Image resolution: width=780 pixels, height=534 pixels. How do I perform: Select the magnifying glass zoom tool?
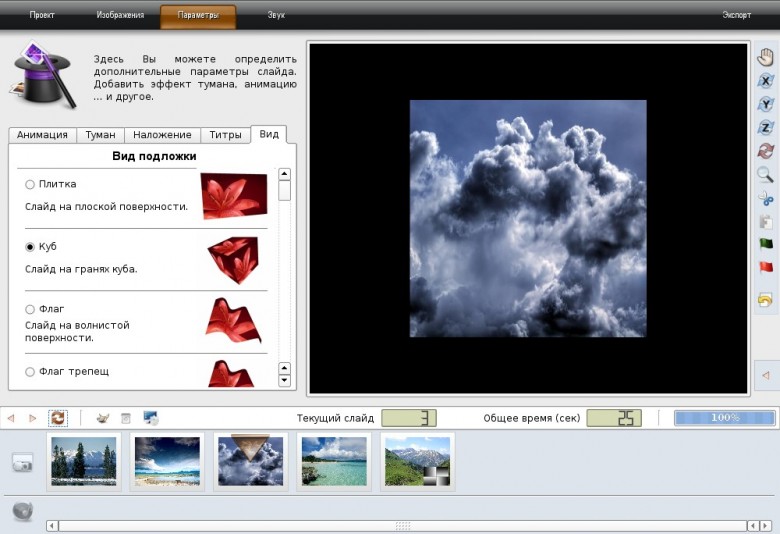[x=766, y=174]
